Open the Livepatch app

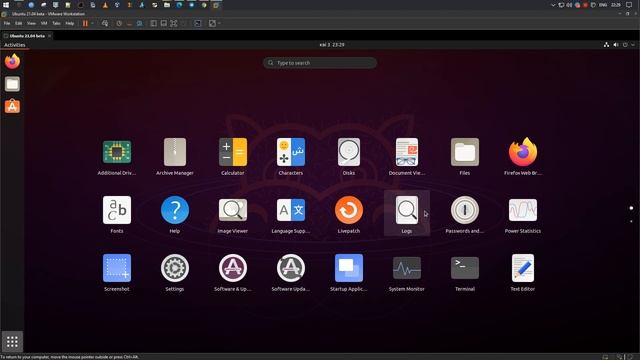tap(349, 215)
